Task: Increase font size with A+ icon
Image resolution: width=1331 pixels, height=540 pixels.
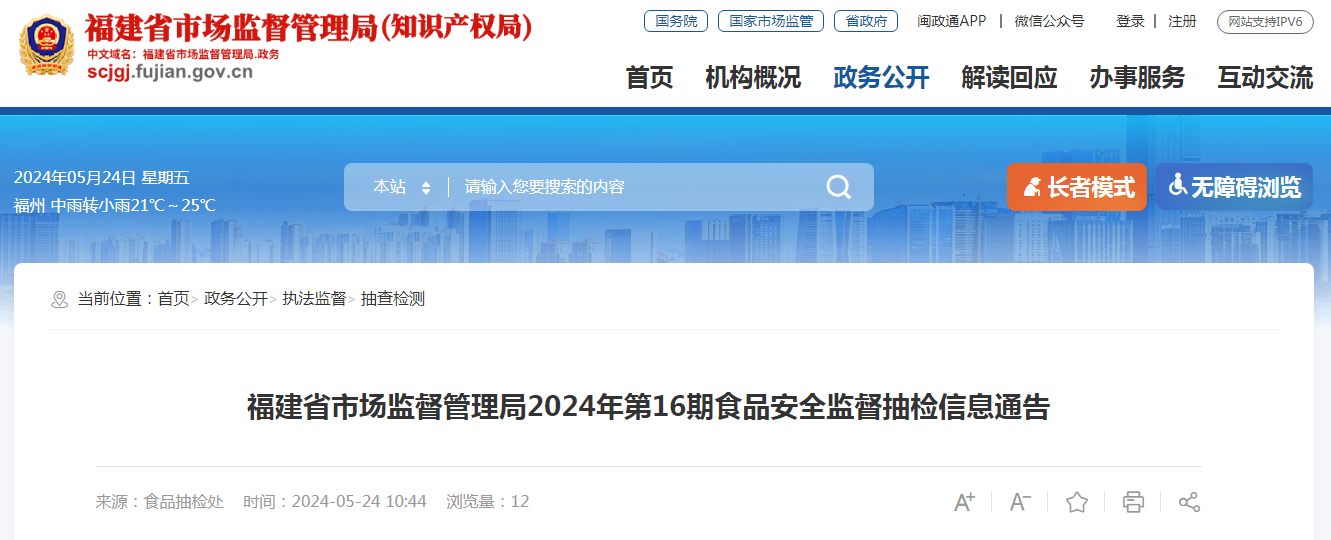Action: [x=964, y=502]
